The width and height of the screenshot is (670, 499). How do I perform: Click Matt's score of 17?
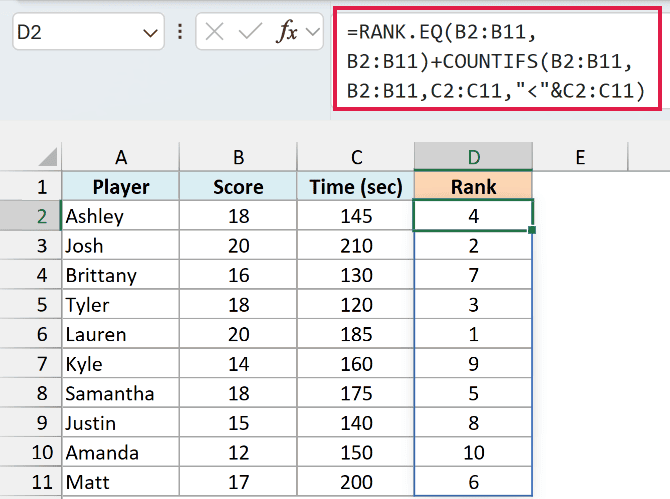pos(238,481)
